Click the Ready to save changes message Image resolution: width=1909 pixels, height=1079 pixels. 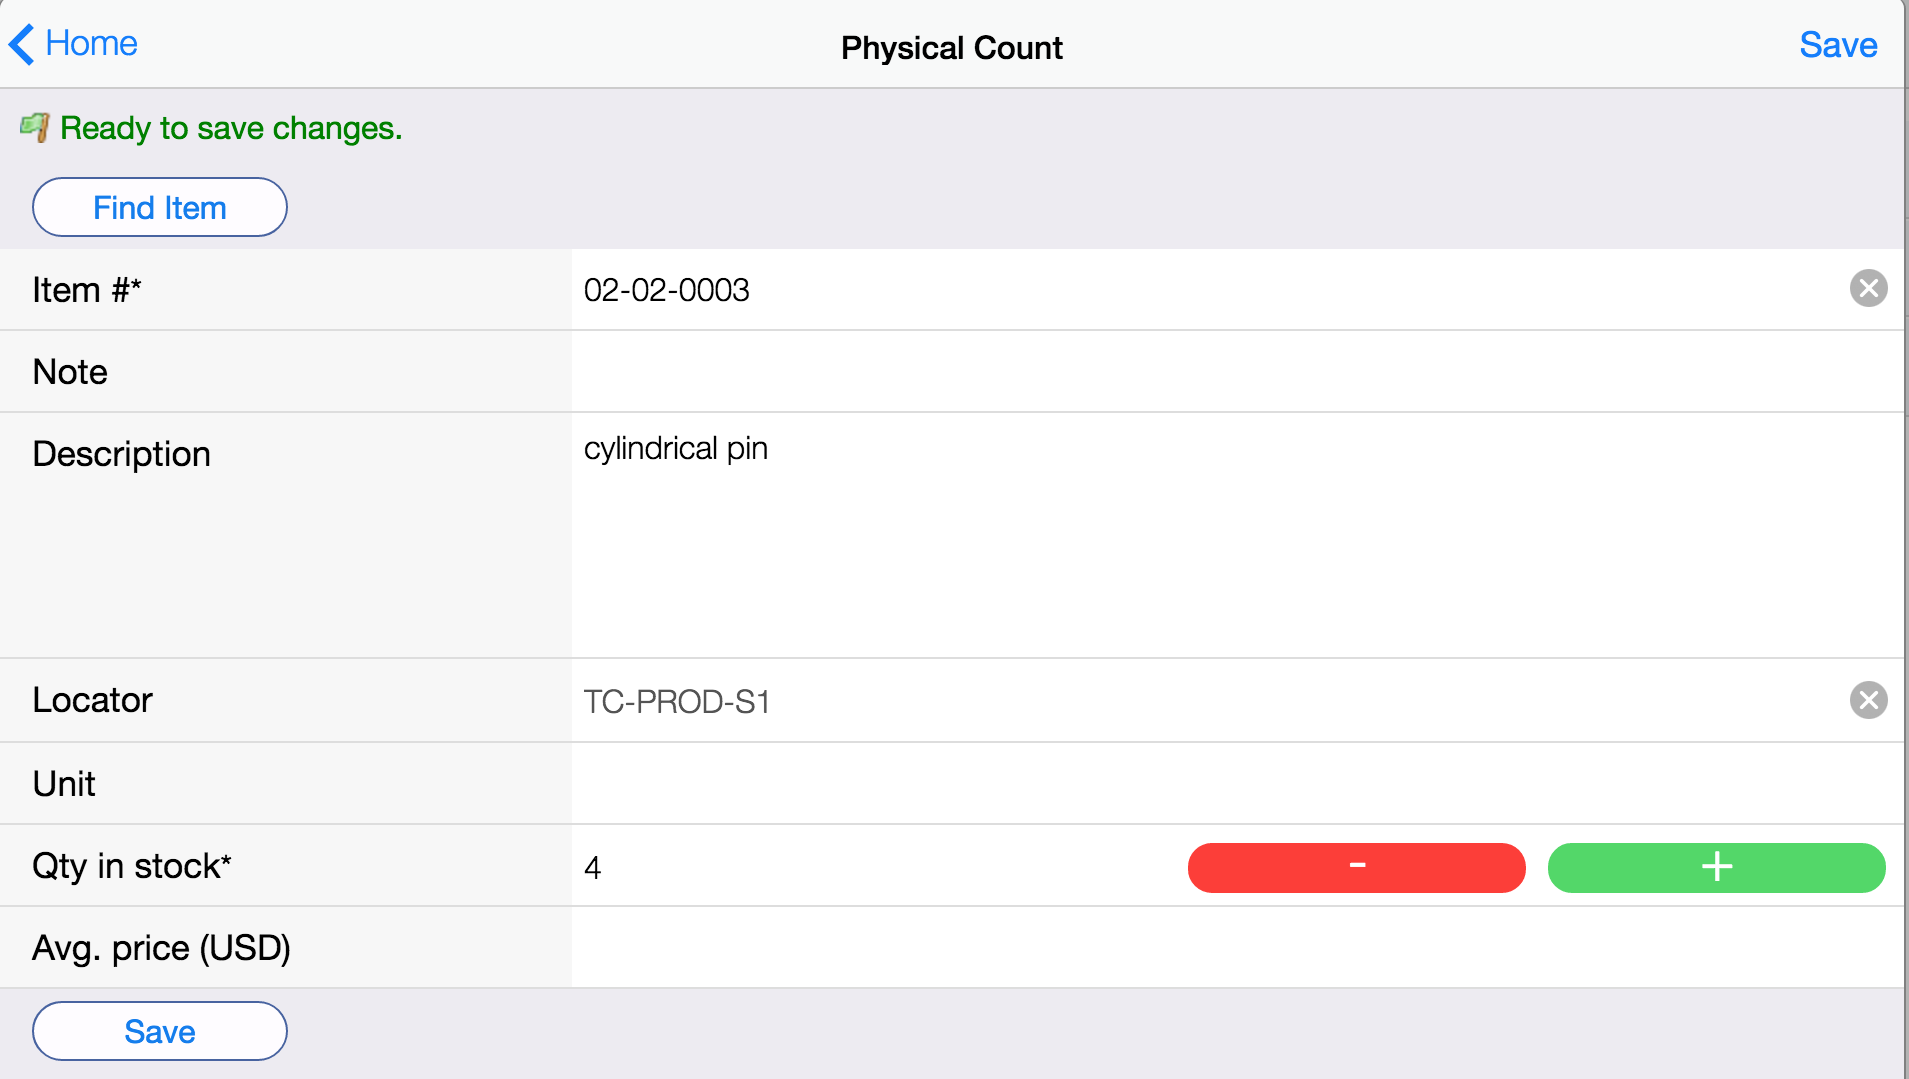click(231, 128)
